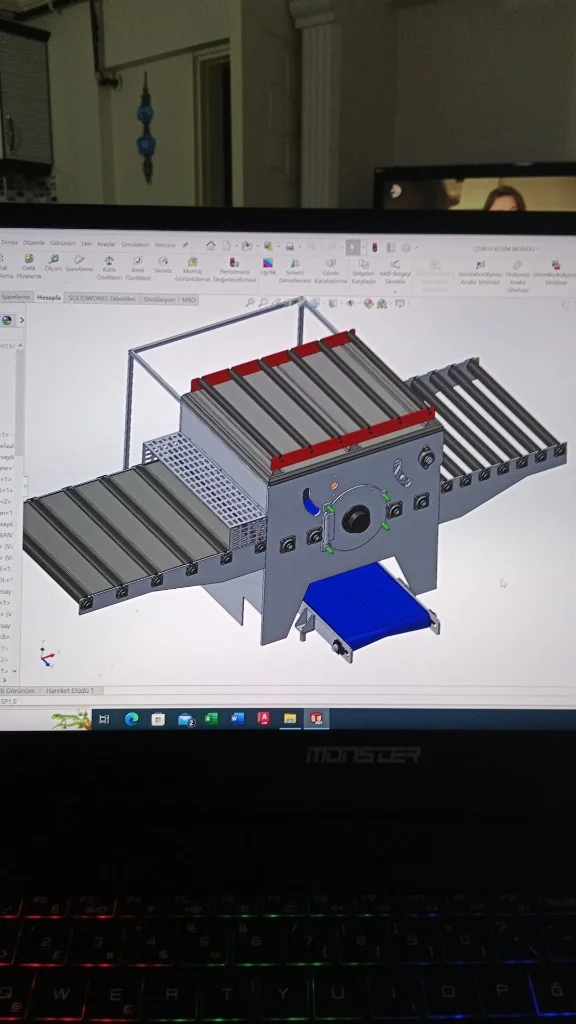Open the Pencere menu
Image resolution: width=576 pixels, height=1024 pixels.
165,245
